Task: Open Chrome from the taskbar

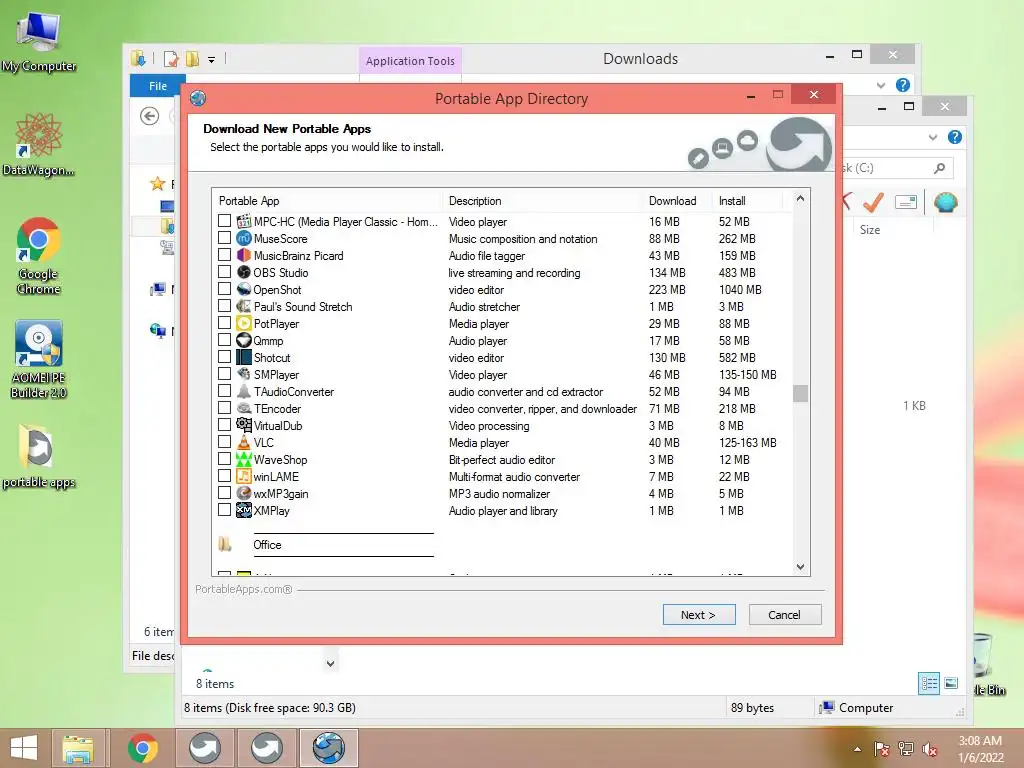Action: pyautogui.click(x=142, y=748)
